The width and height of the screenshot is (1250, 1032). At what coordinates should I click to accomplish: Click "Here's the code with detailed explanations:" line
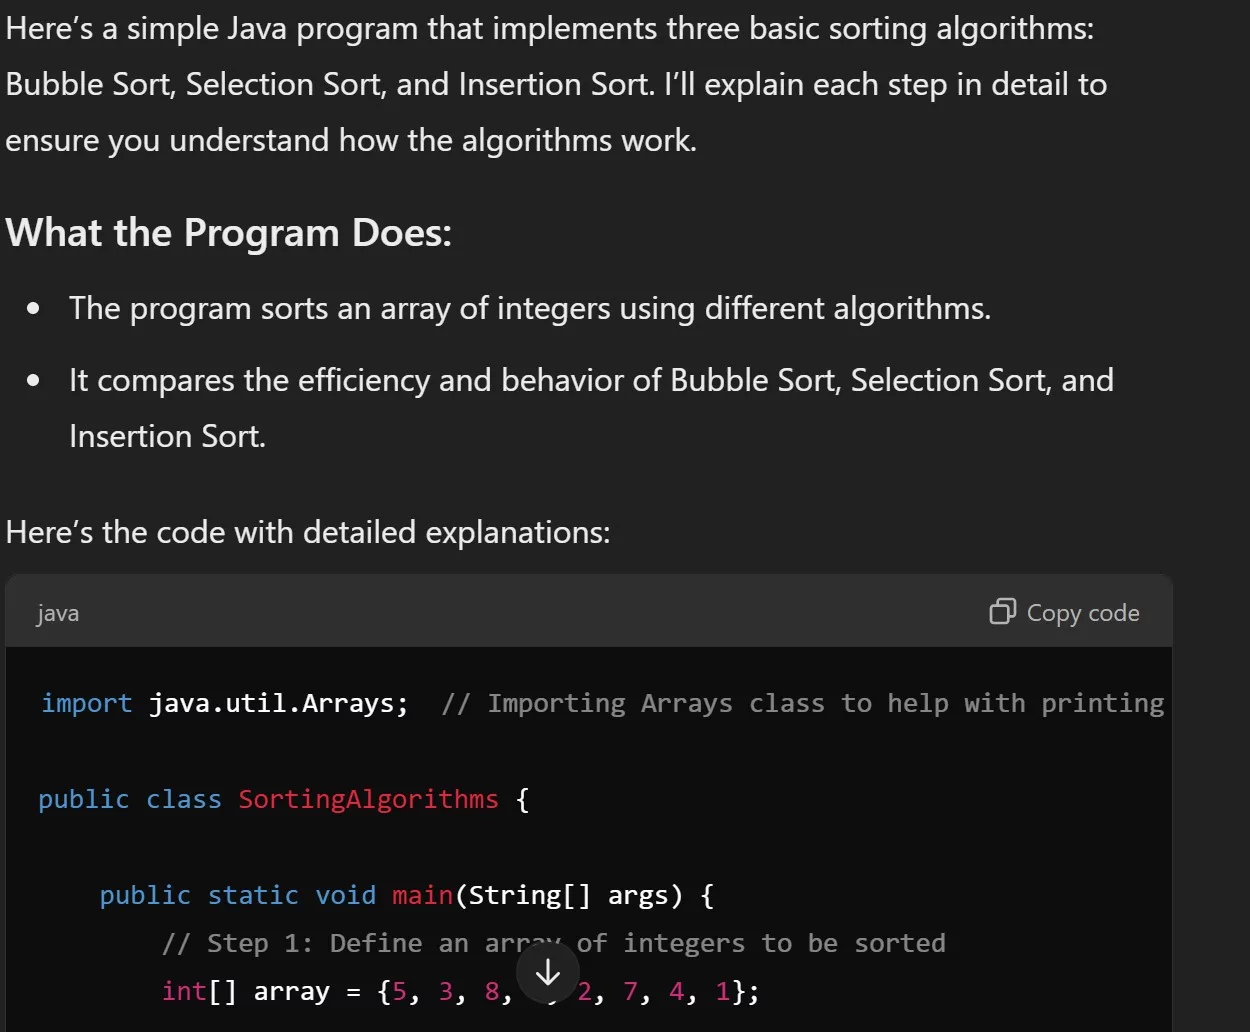click(x=308, y=532)
